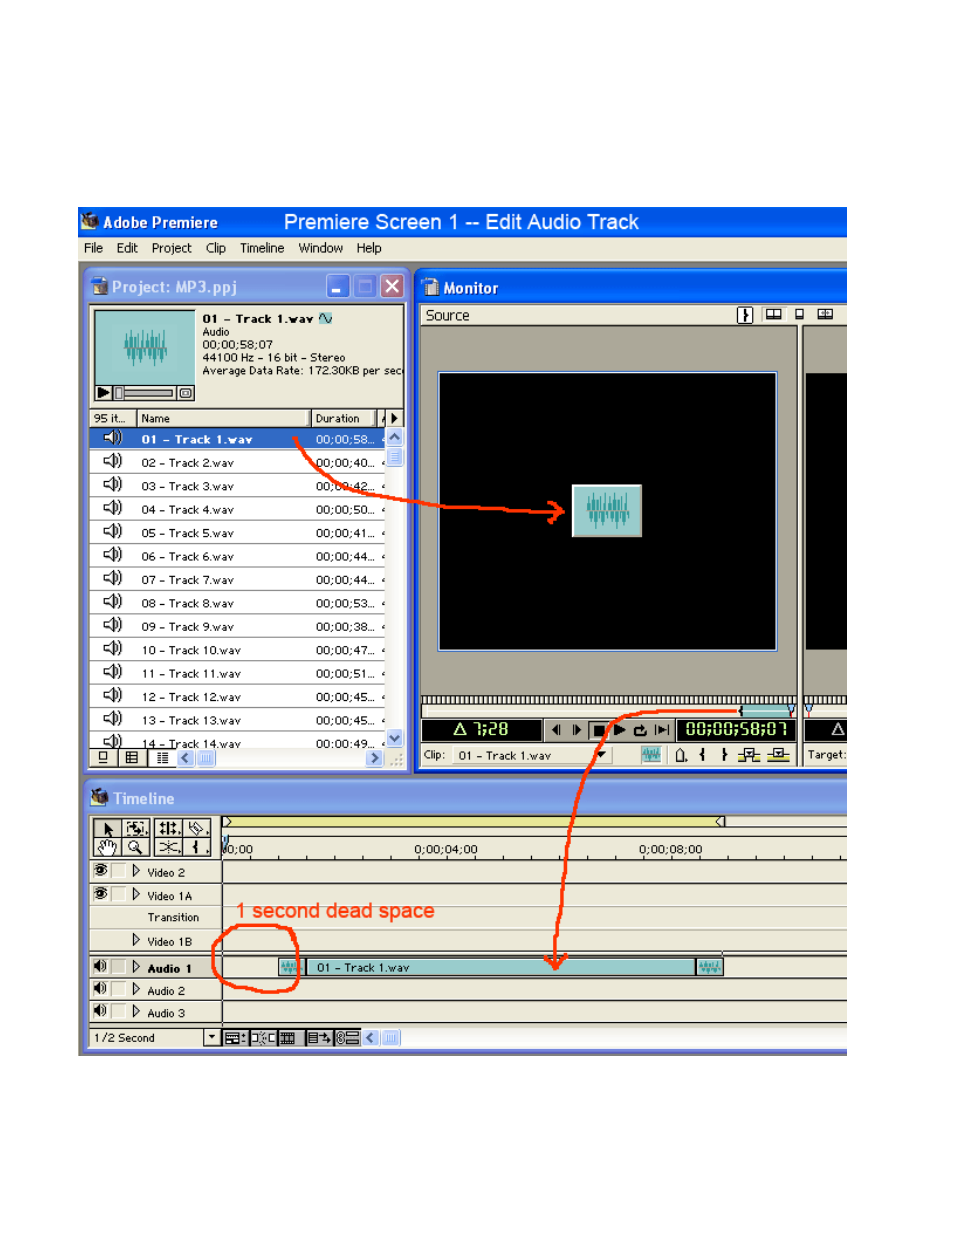Open the Window menu
The width and height of the screenshot is (954, 1235).
tap(321, 248)
